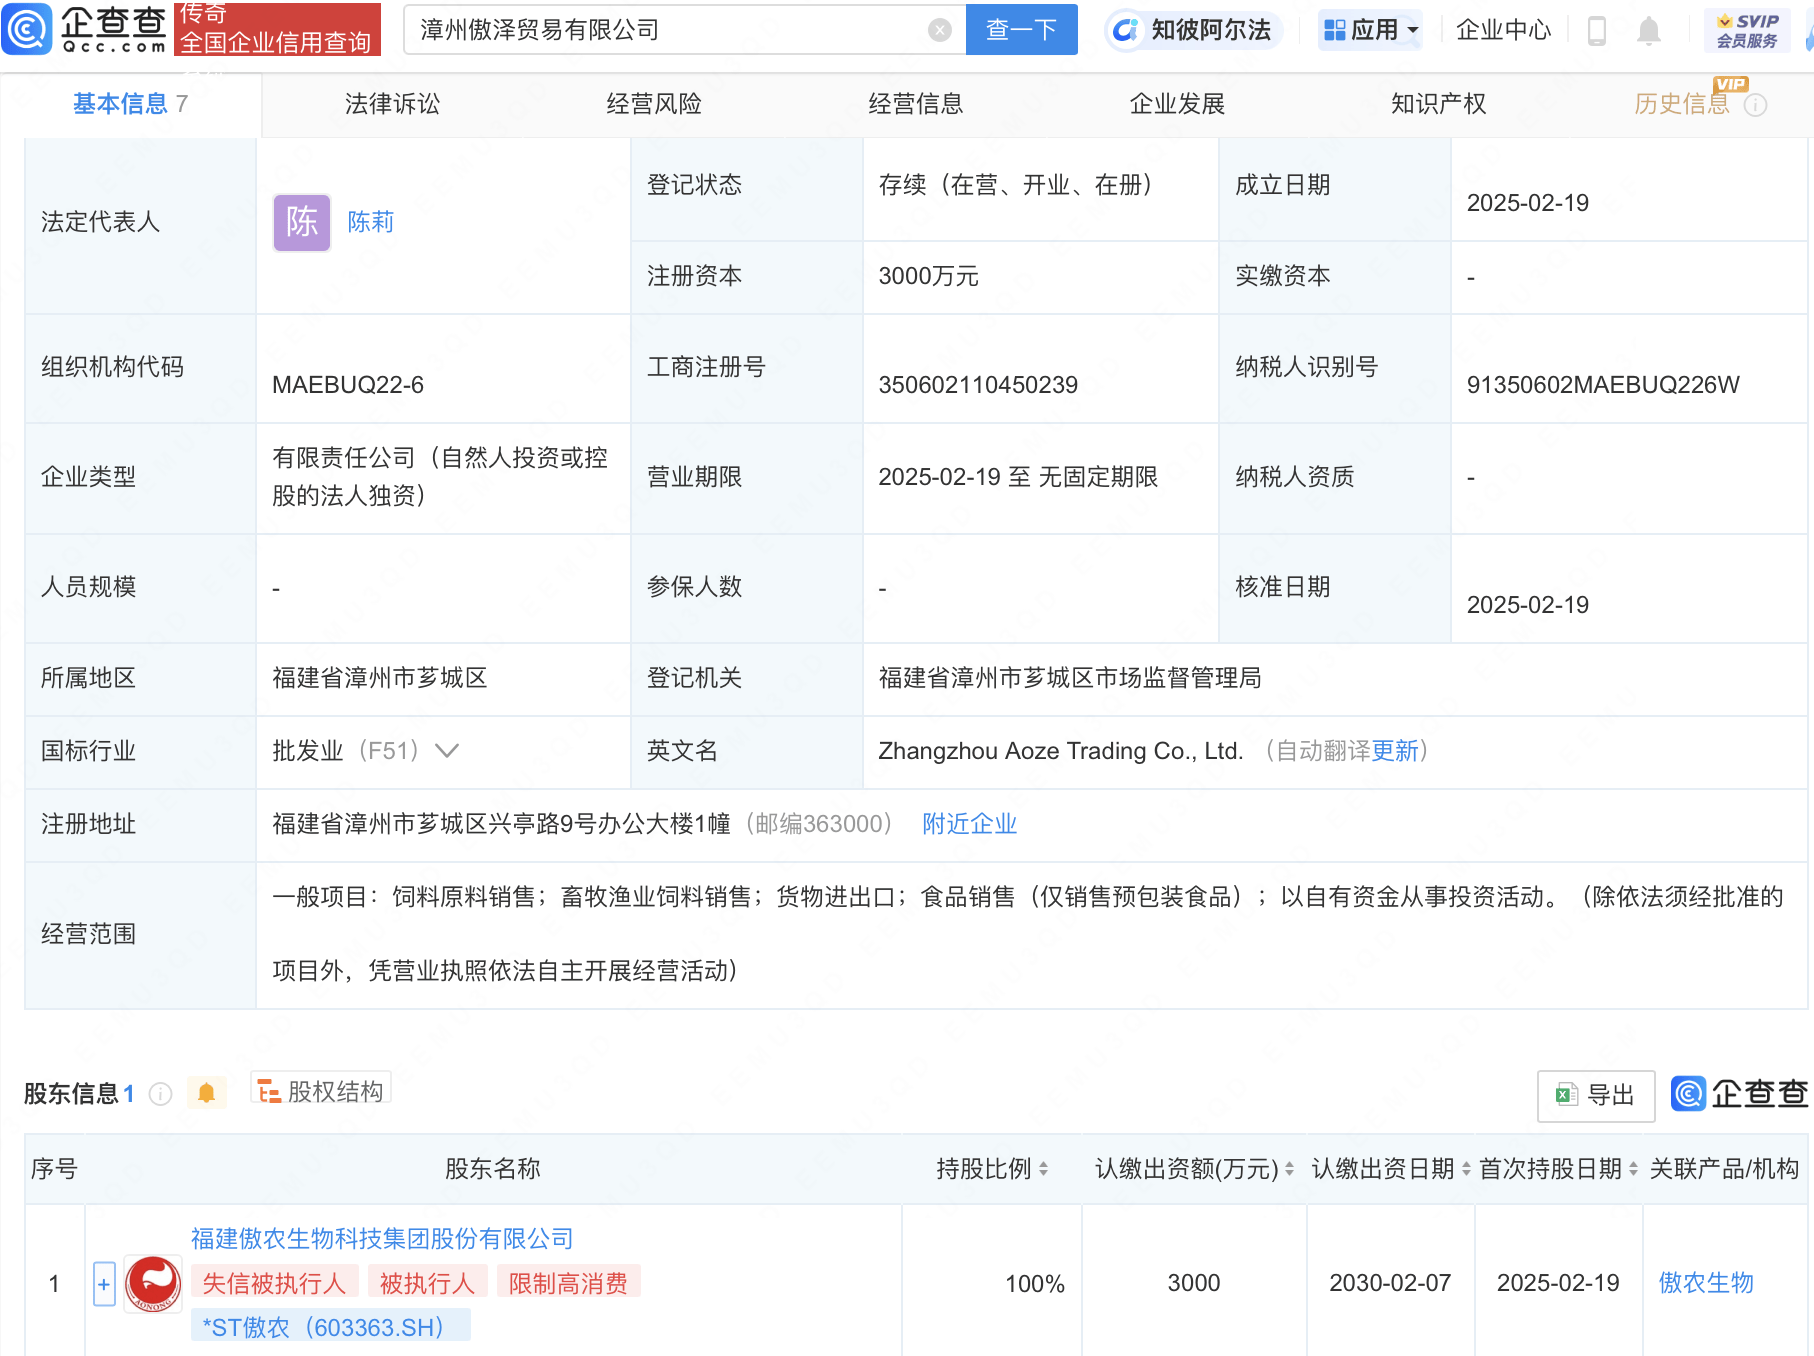Export shareholders with the Excel 导出 icon

[x=1594, y=1096]
